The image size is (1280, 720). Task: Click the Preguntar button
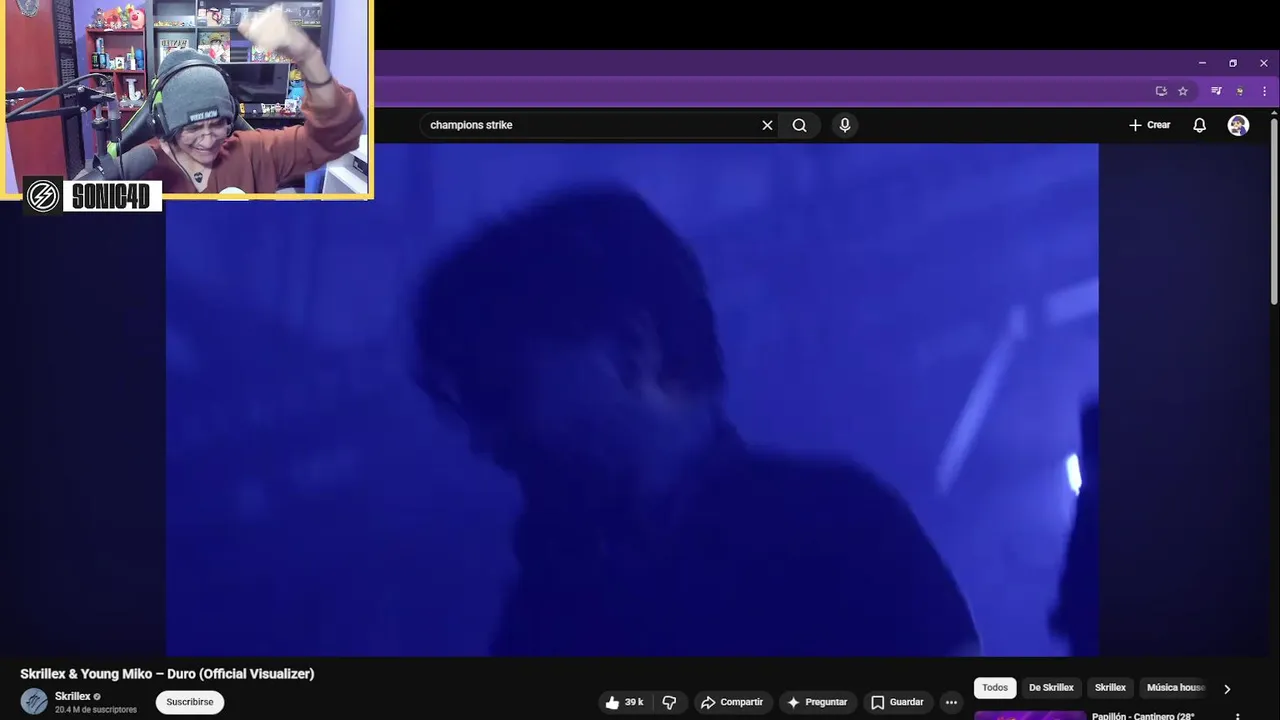tap(817, 702)
